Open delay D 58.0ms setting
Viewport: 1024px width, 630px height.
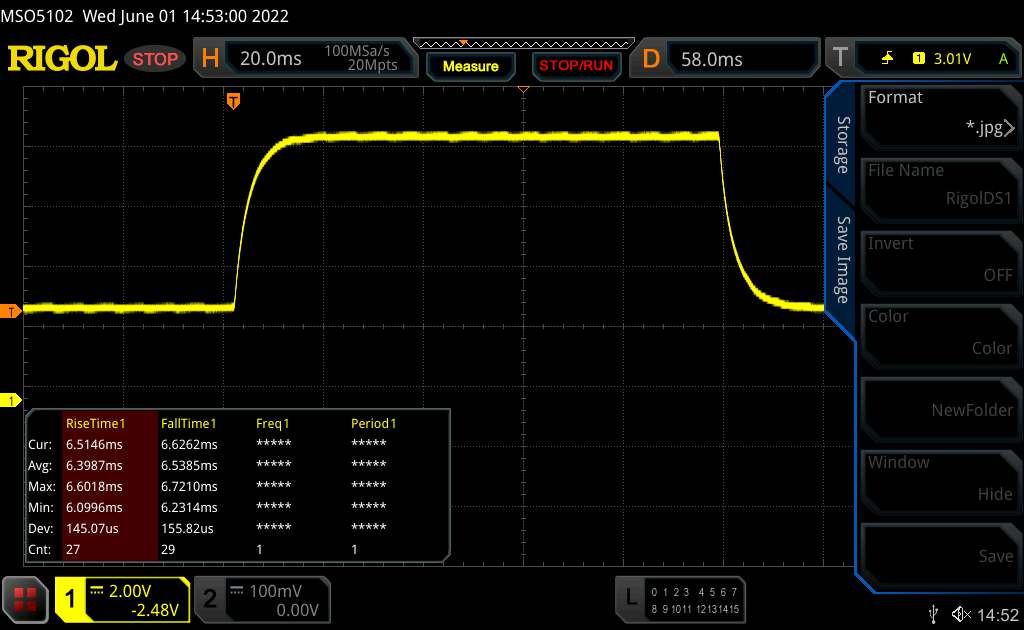click(x=724, y=59)
